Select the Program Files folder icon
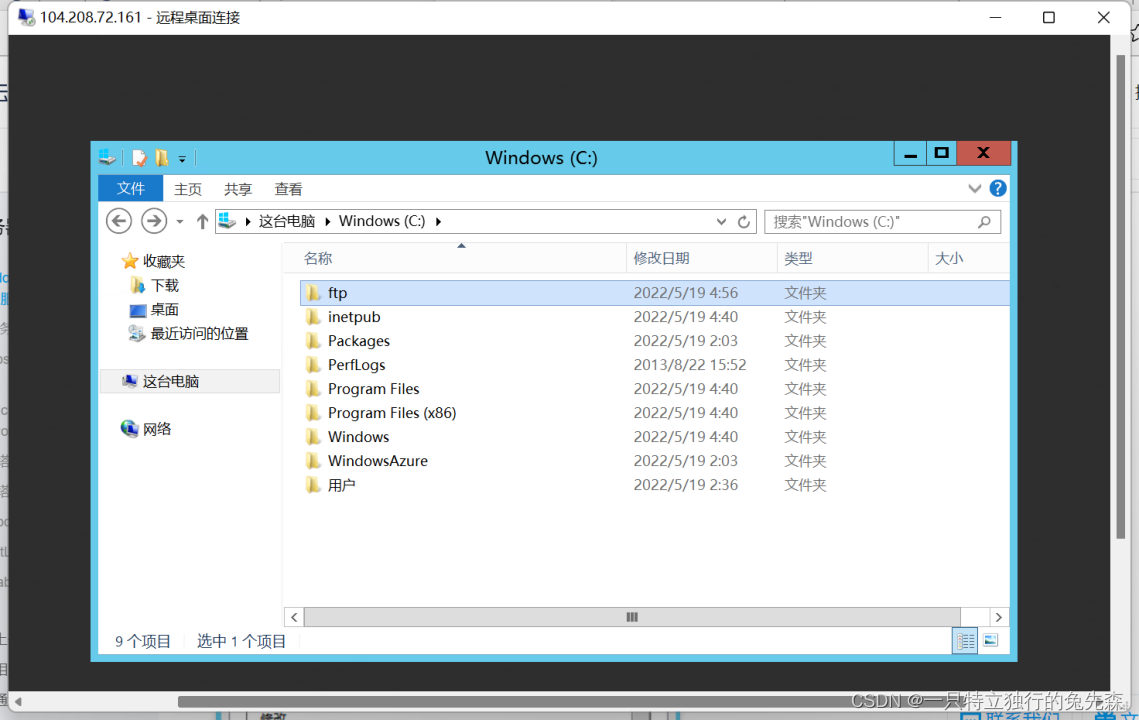 313,389
